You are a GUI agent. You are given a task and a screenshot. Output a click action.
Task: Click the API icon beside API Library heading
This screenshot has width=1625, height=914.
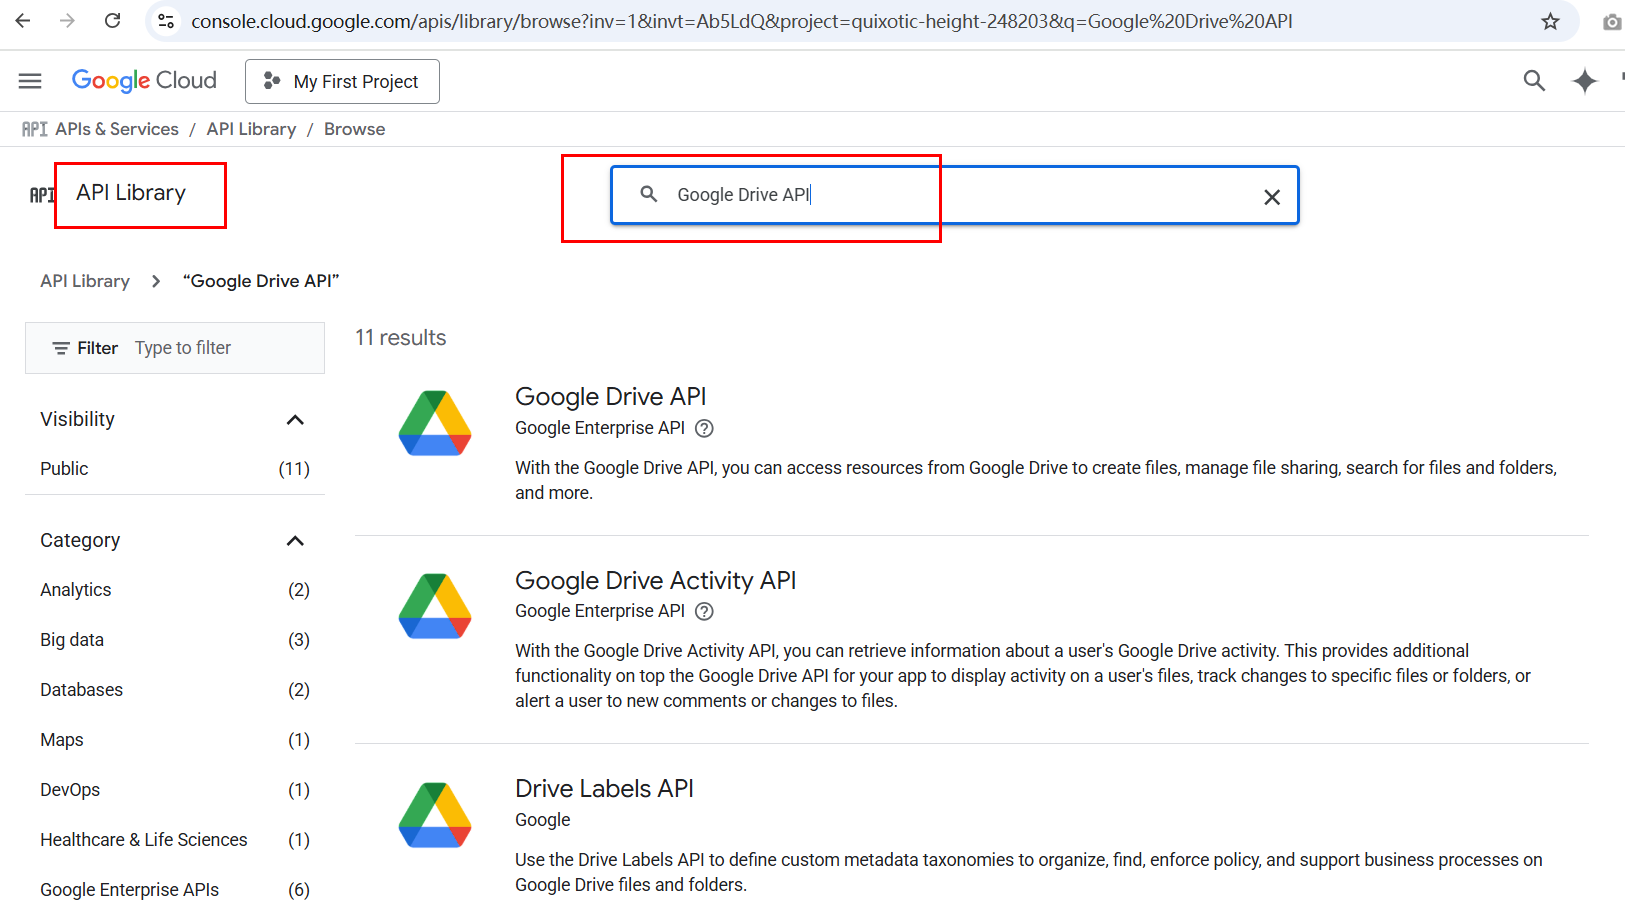click(42, 195)
